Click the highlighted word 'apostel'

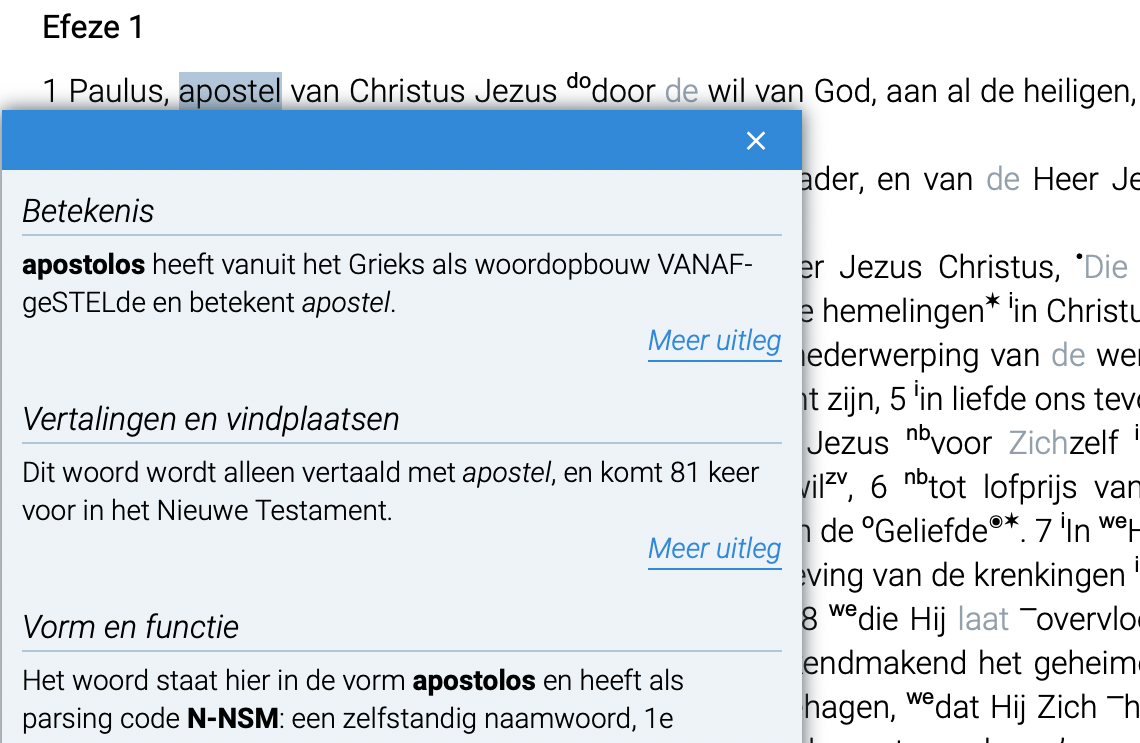230,92
